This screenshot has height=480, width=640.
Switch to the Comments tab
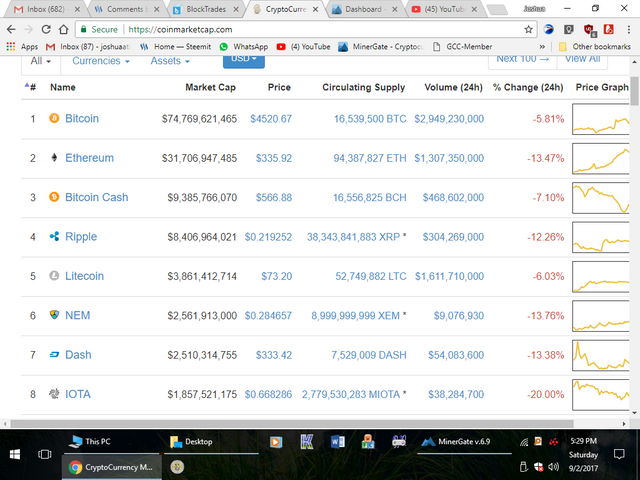tap(125, 9)
